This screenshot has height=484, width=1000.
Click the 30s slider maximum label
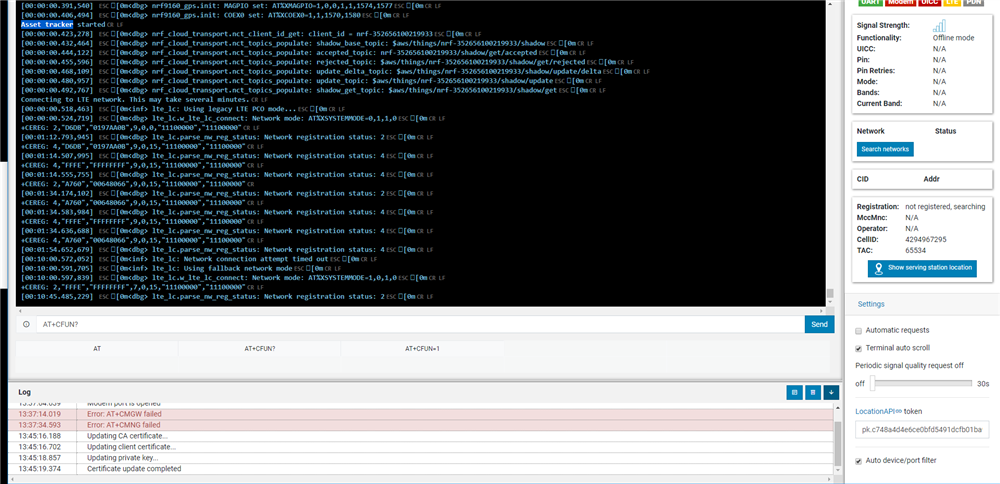click(983, 384)
